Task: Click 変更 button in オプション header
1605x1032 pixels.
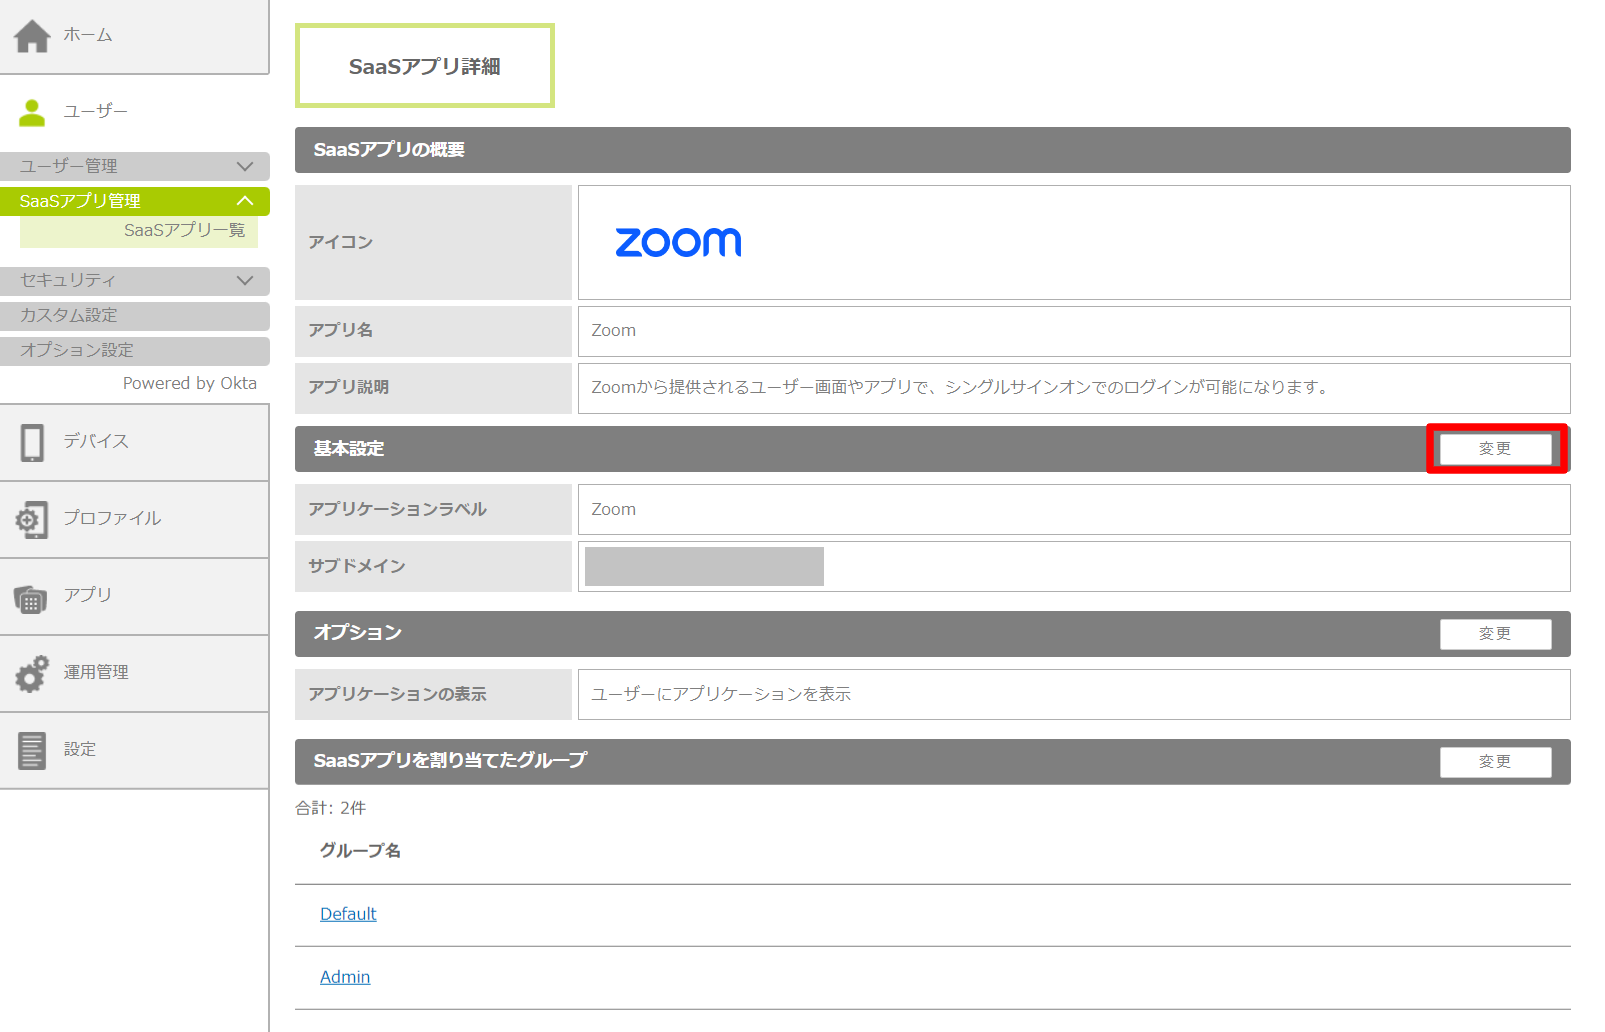Action: coord(1496,634)
